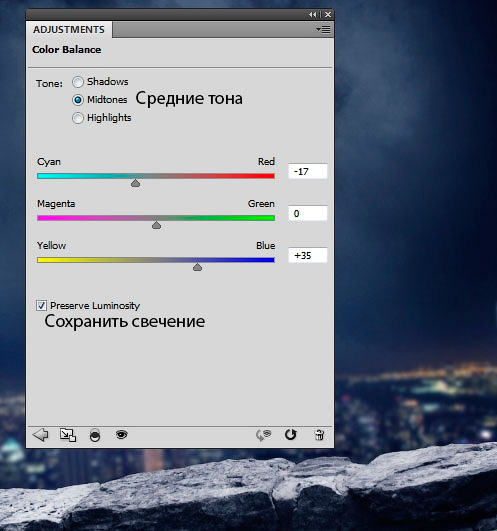The image size is (497, 531).
Task: Click the Yellow label
Action: click(x=51, y=246)
